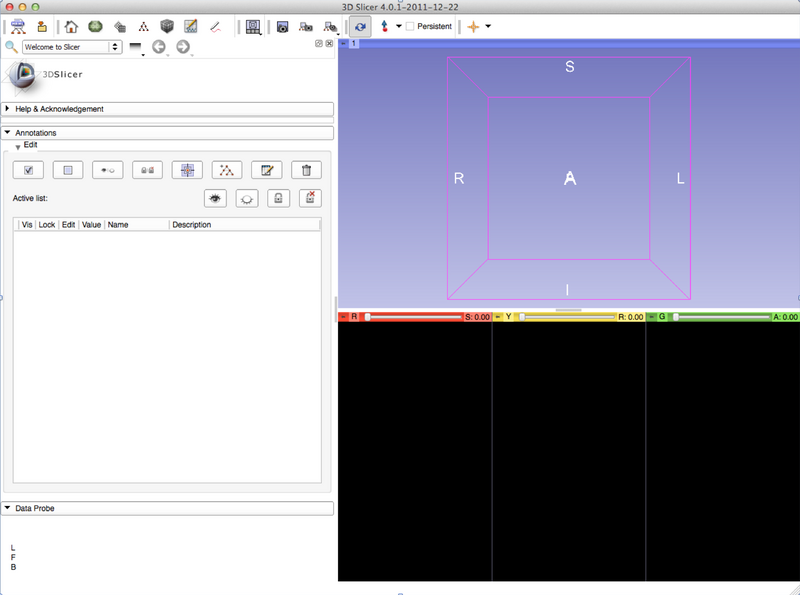The width and height of the screenshot is (800, 595).
Task: Click the select all annotations button
Action: 28,170
